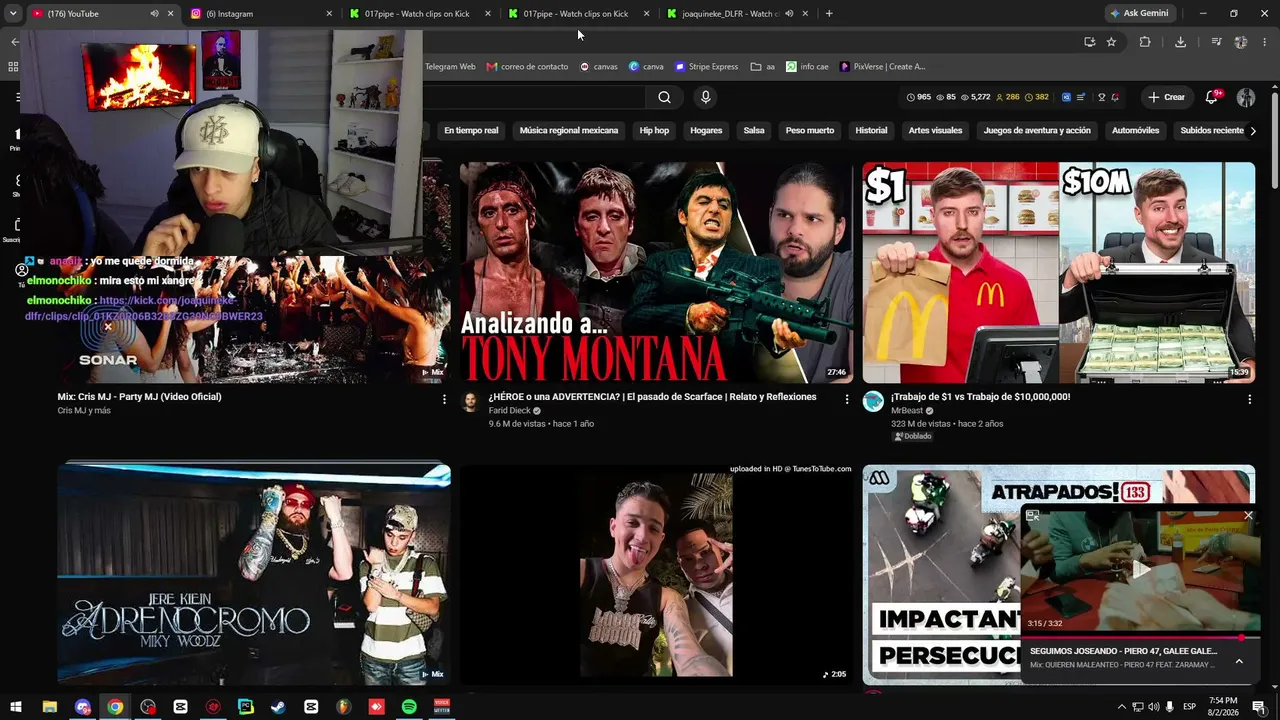Open taskbar volume control
Image resolution: width=1280 pixels, height=720 pixels.
tap(1154, 707)
